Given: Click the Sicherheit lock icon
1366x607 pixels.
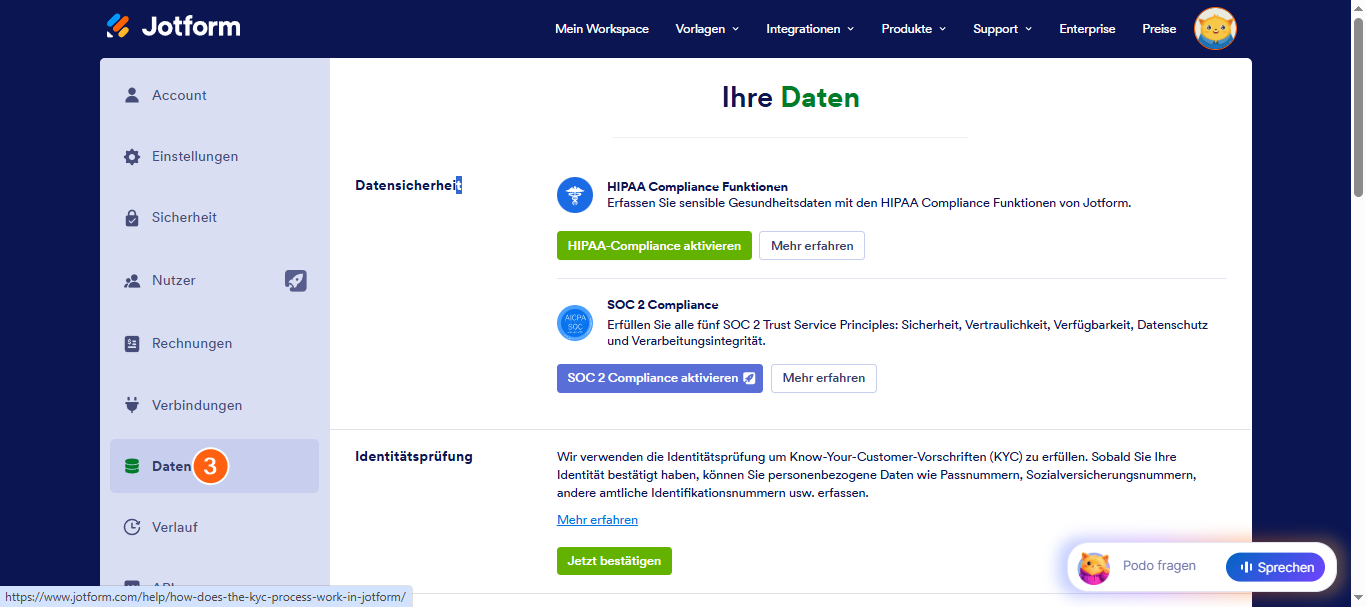Looking at the screenshot, I should point(131,218).
